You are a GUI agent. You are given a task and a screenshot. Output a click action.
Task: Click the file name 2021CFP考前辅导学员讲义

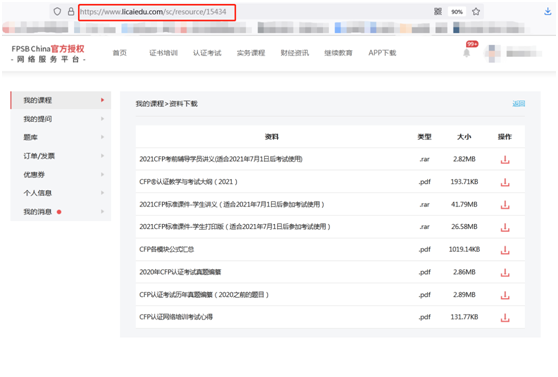click(221, 159)
